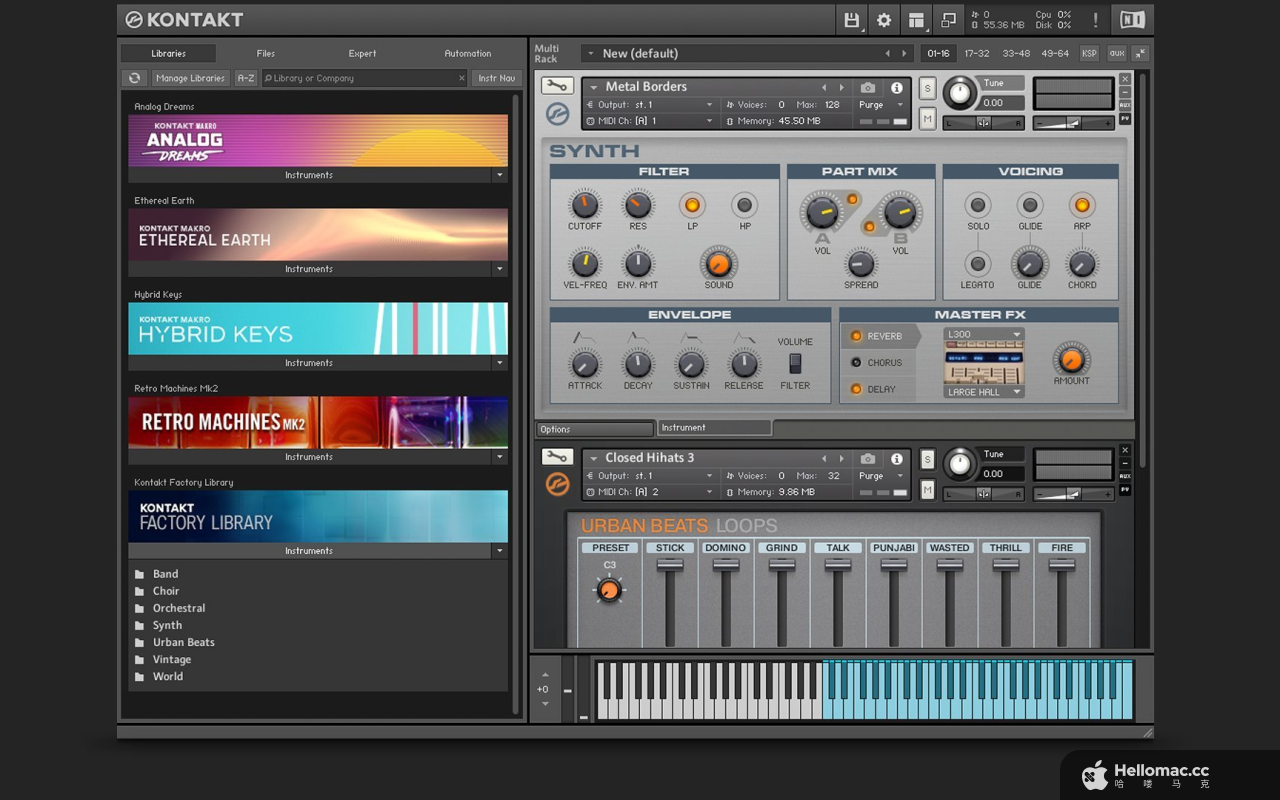The width and height of the screenshot is (1280, 800).
Task: Enable the CHORUS effect
Action: 856,363
